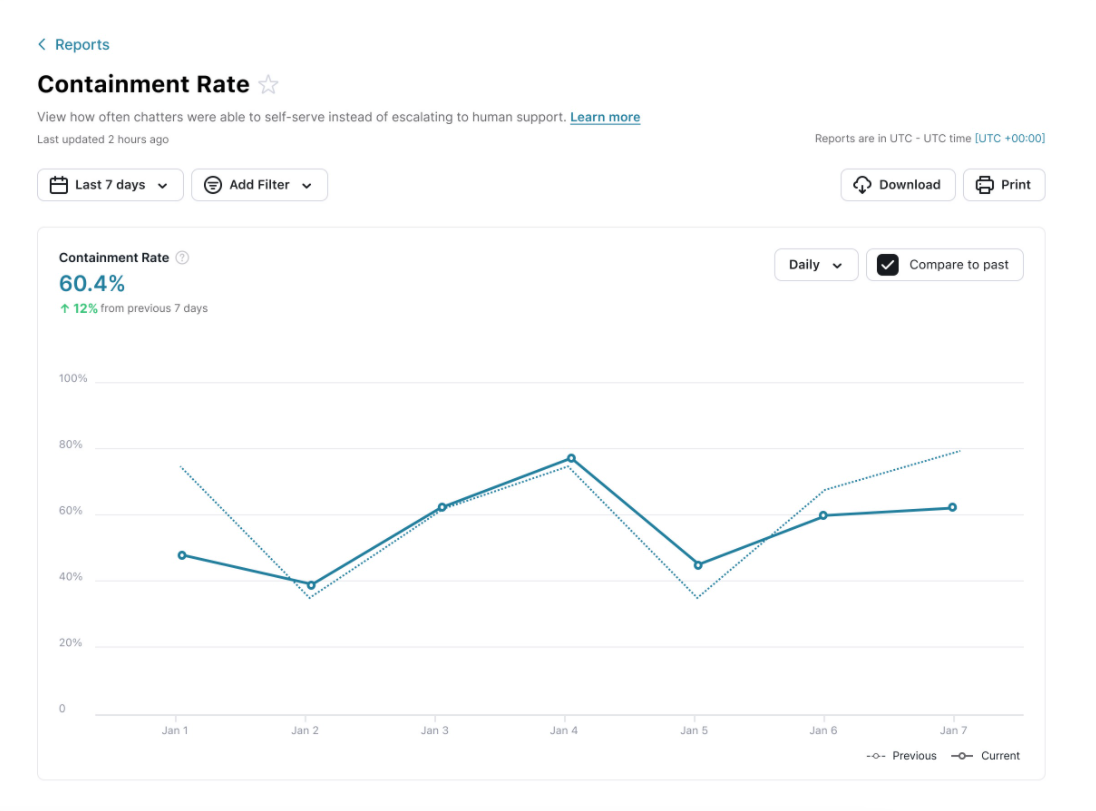
Task: Open the Add Filter dropdown arrow
Action: point(307,186)
